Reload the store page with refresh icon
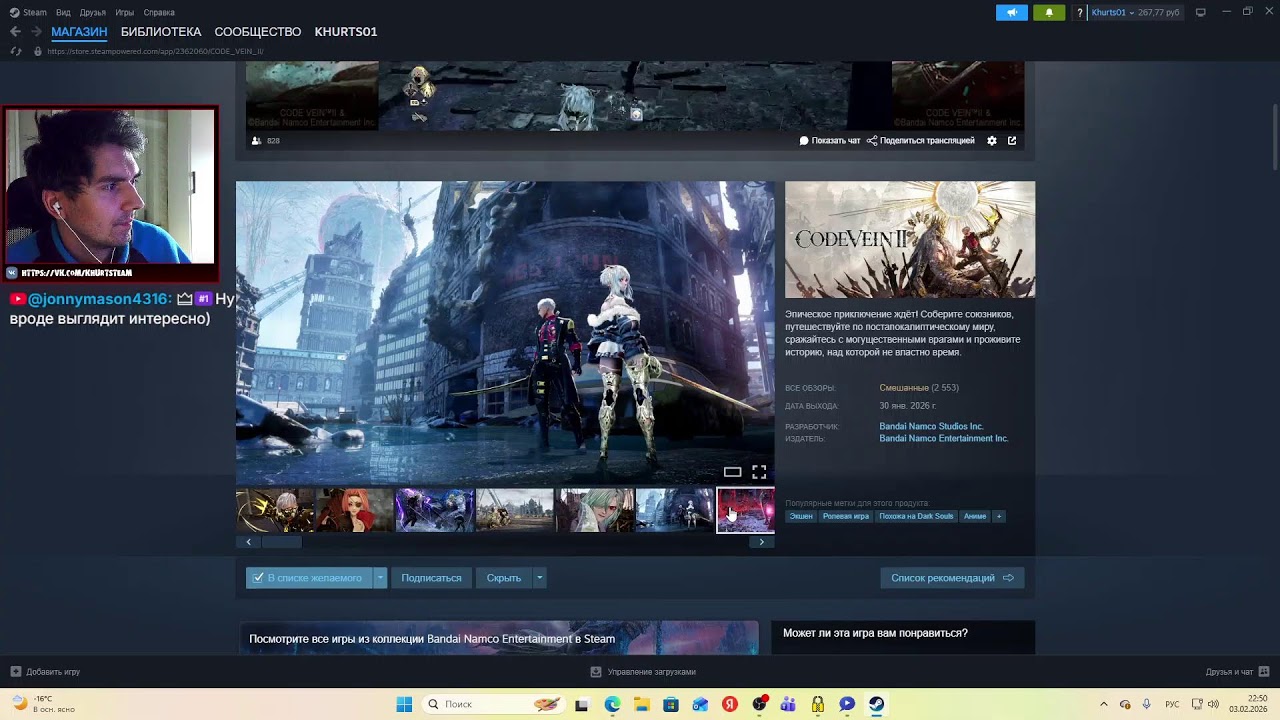Image resolution: width=1280 pixels, height=720 pixels. [x=15, y=51]
